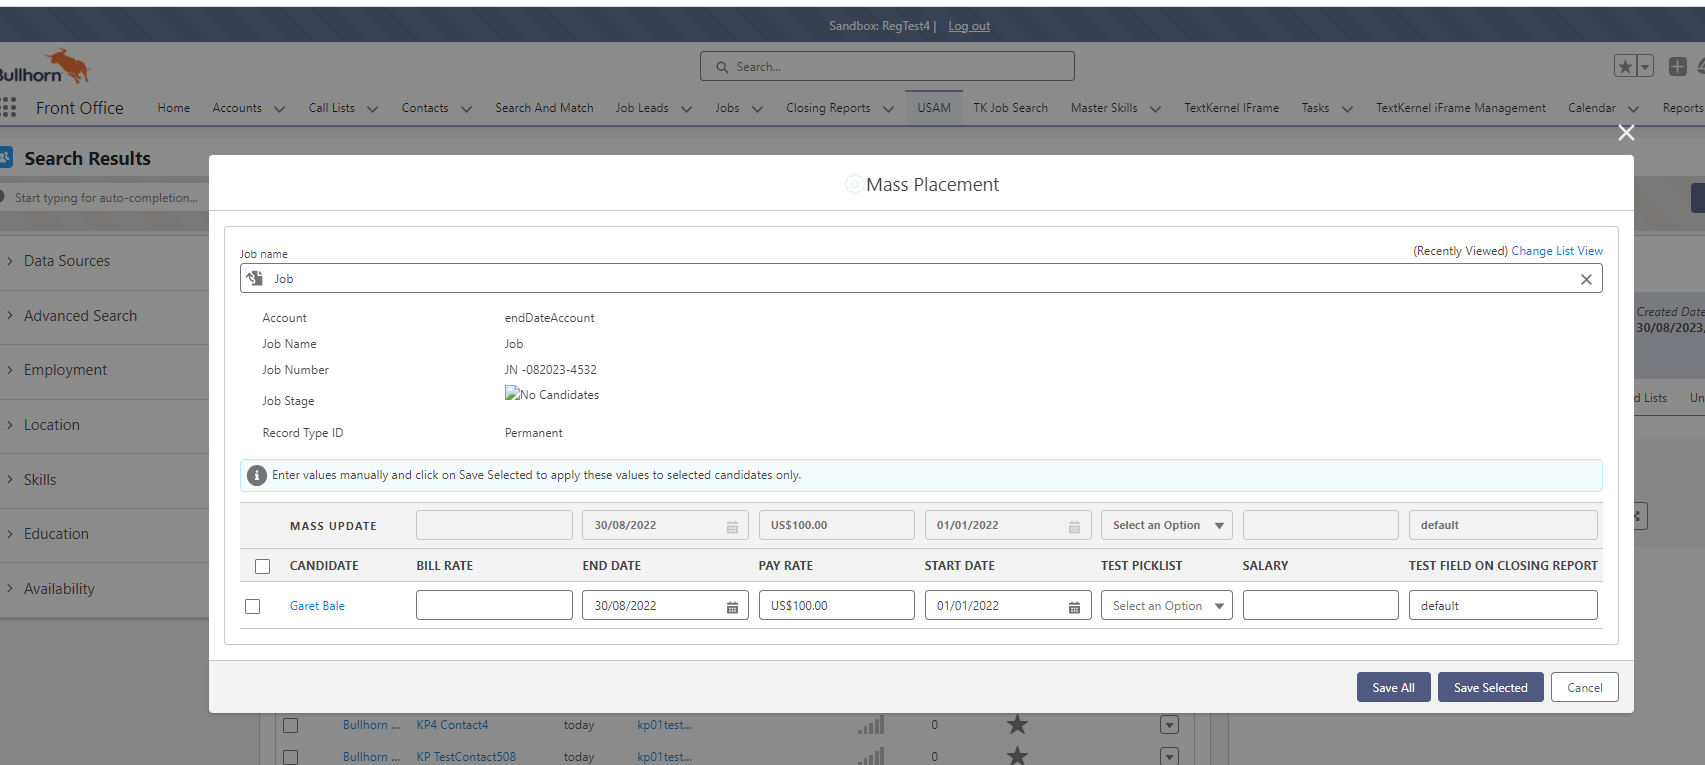Click the star in the KP TestContact508 row

[1017, 755]
